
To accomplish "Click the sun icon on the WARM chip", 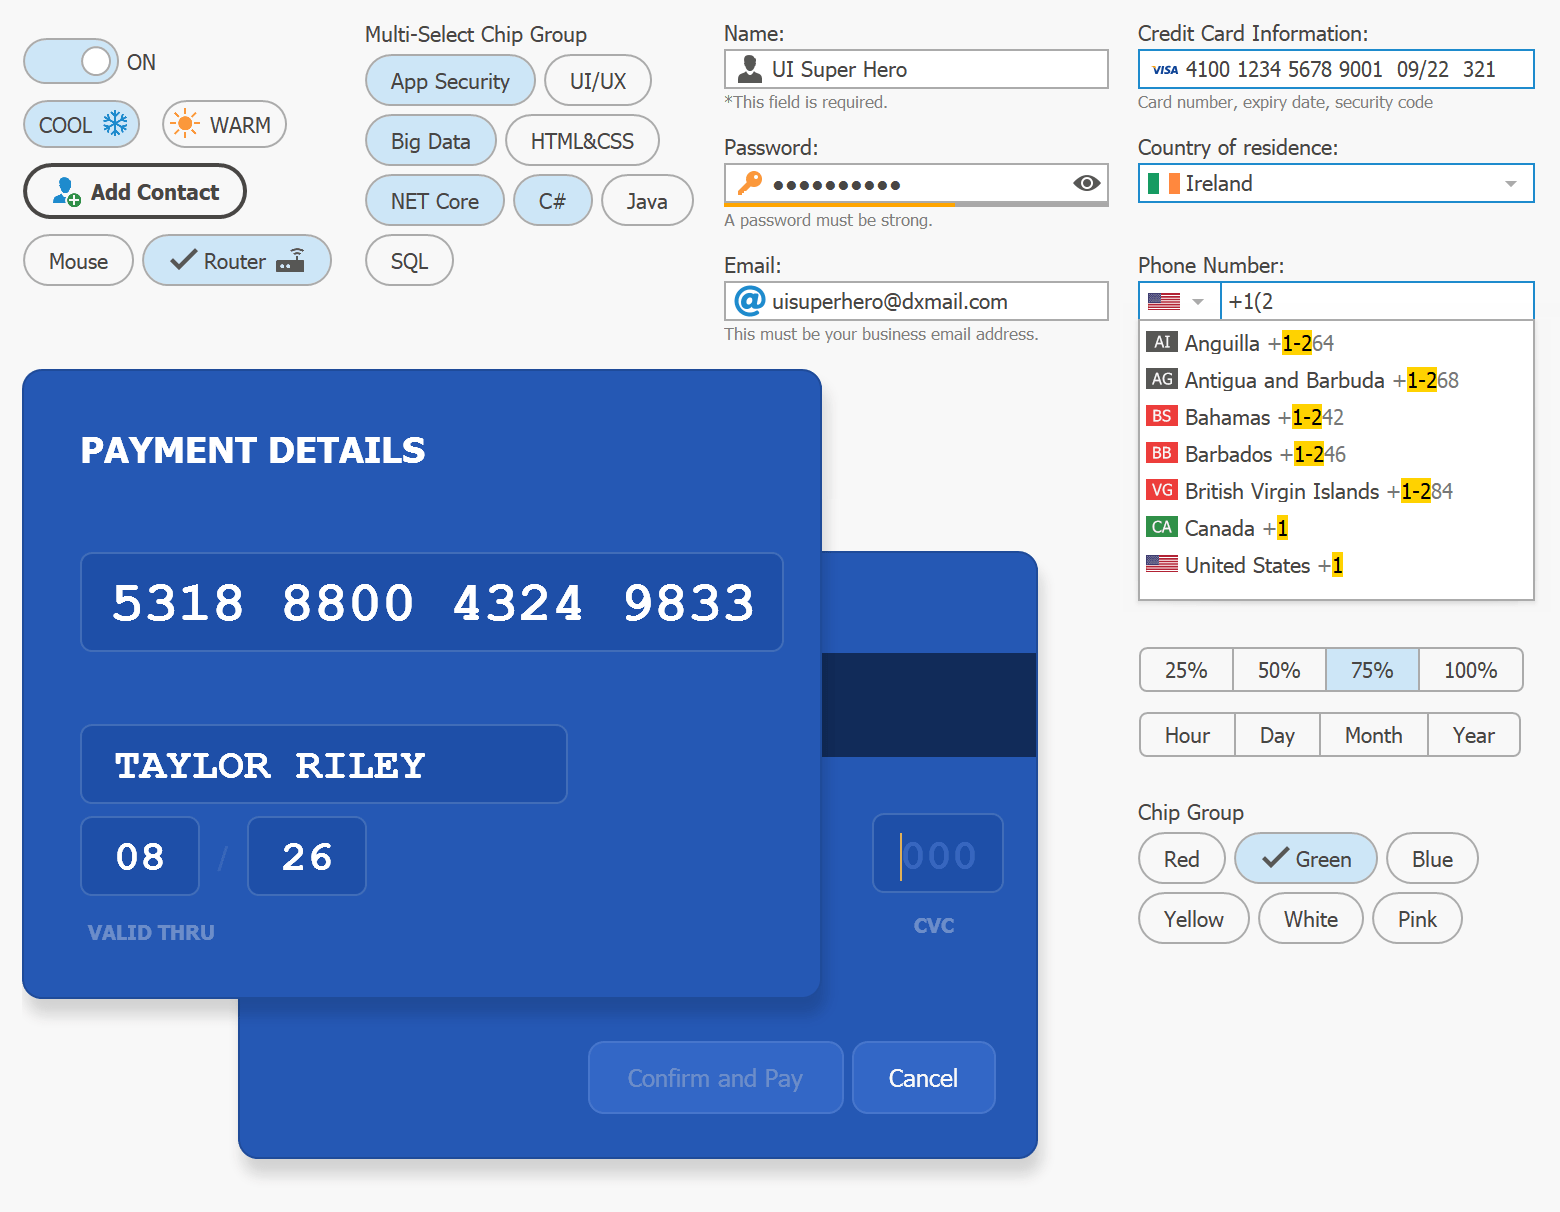I will pos(185,124).
